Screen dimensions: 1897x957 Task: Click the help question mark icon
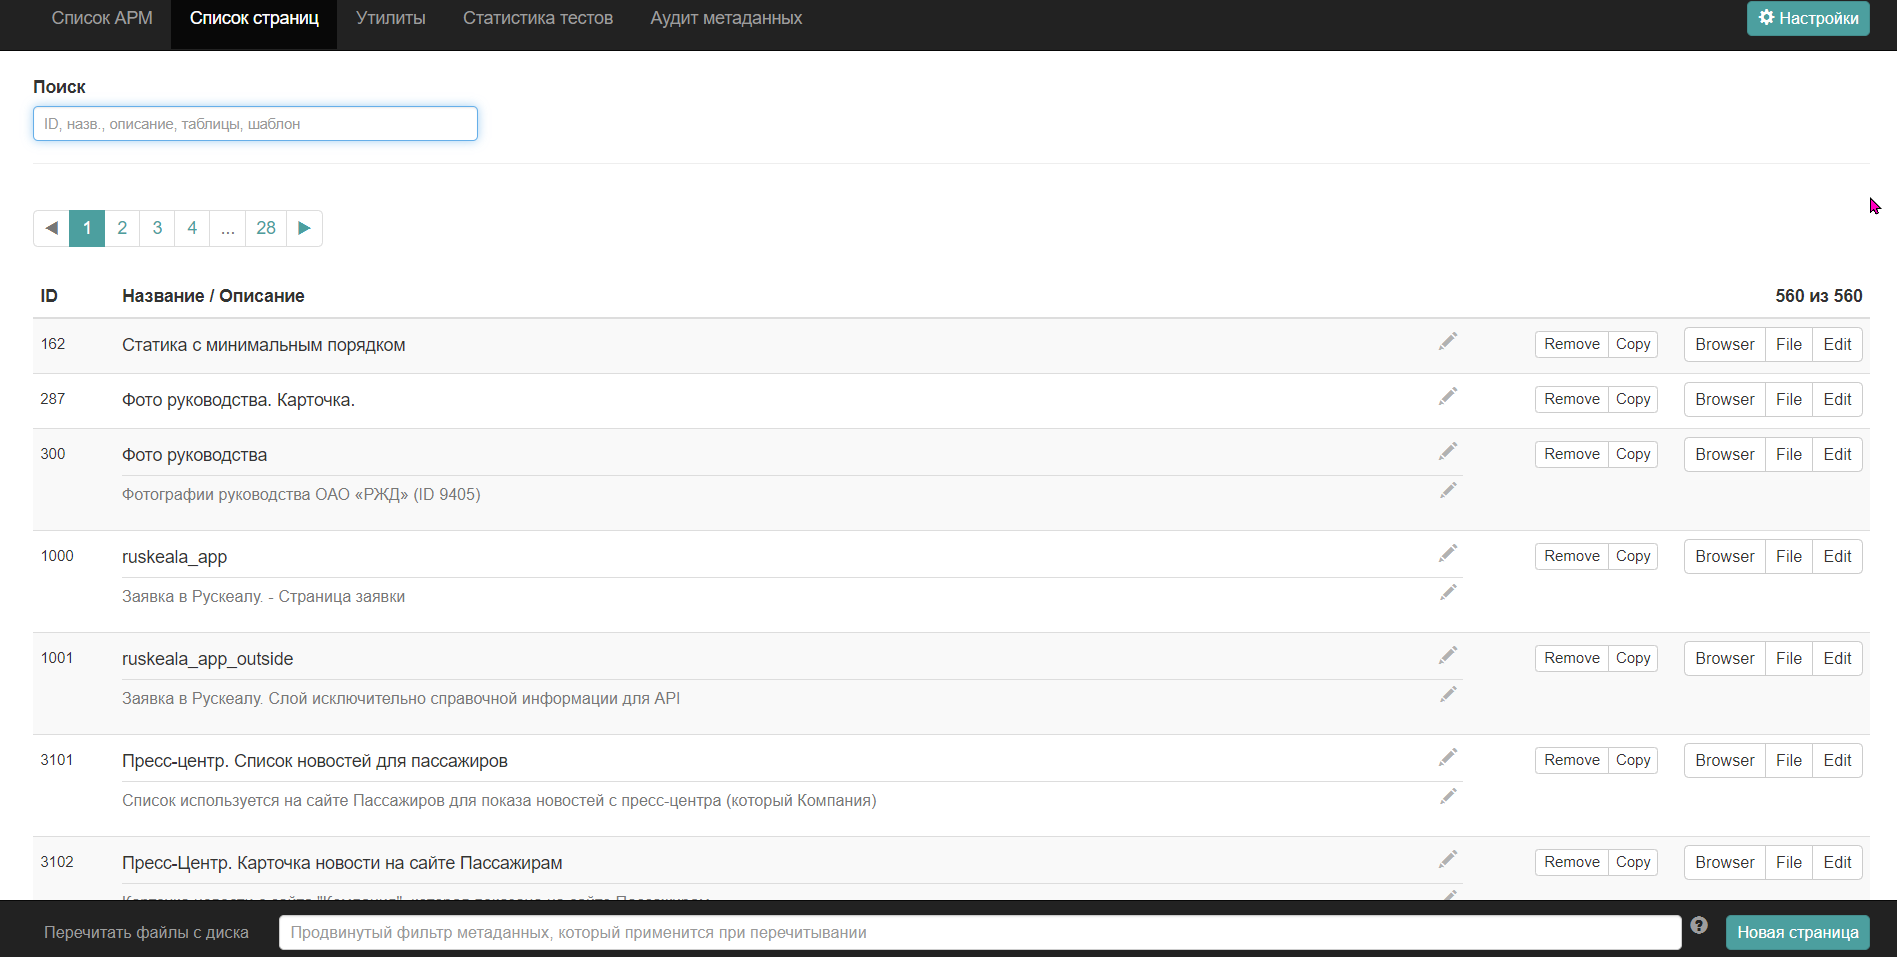(x=1699, y=926)
